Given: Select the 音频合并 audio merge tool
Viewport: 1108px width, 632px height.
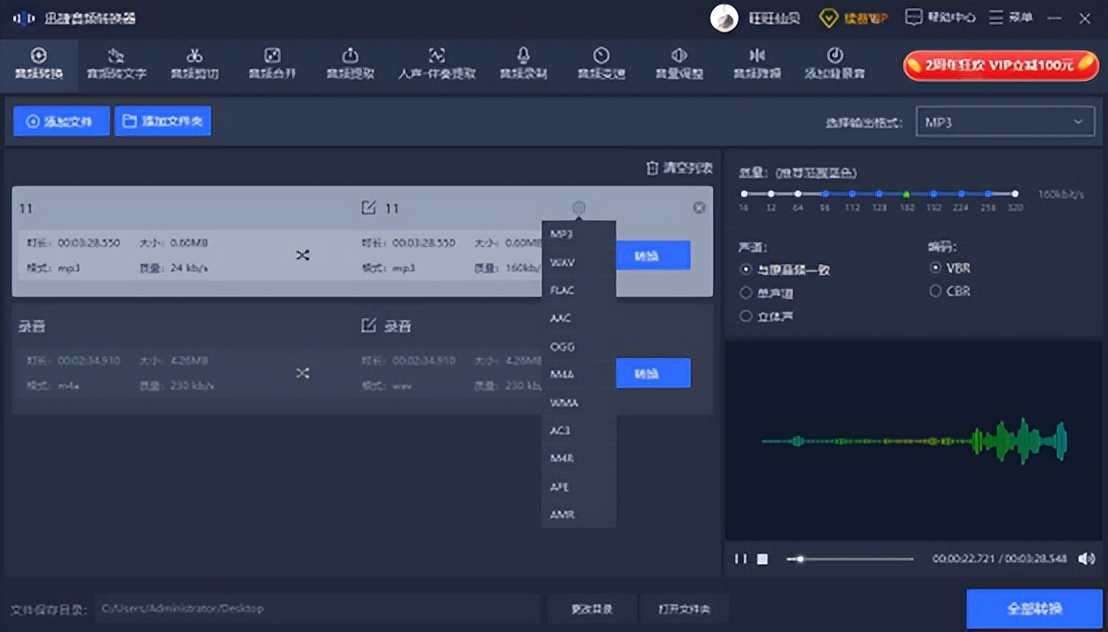Looking at the screenshot, I should point(270,63).
